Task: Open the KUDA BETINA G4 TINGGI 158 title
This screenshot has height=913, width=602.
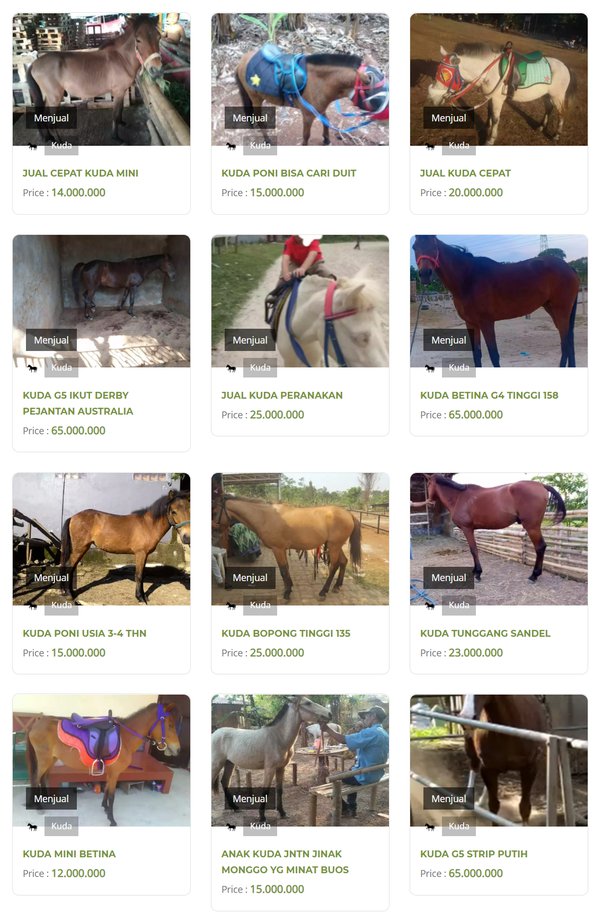Action: point(489,395)
